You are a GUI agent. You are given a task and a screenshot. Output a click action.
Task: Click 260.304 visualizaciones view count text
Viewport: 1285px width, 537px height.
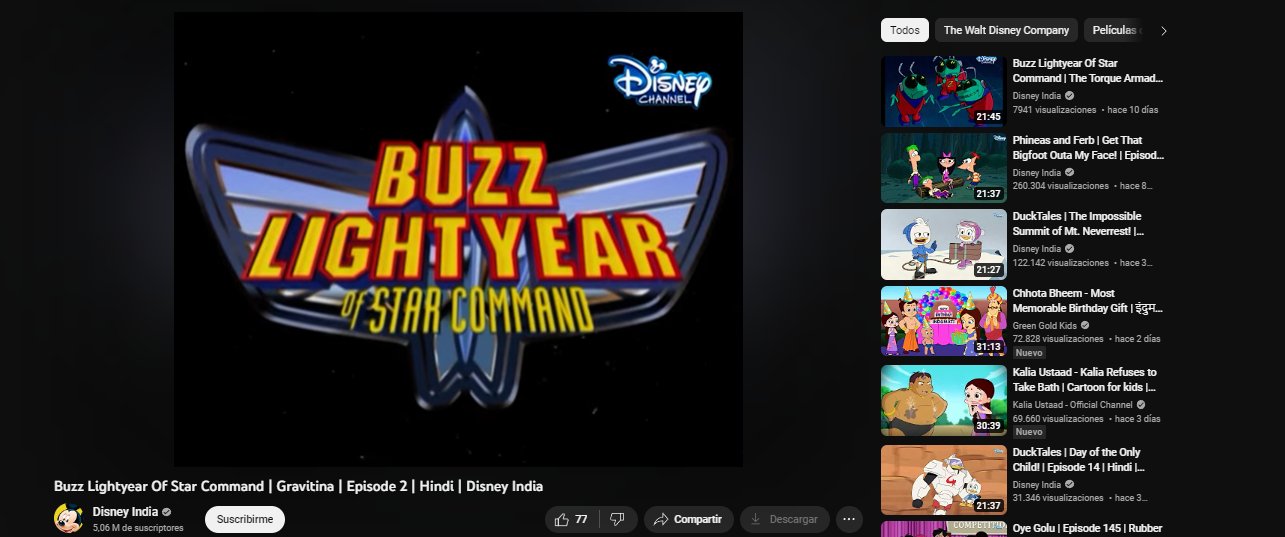pyautogui.click(x=1060, y=186)
